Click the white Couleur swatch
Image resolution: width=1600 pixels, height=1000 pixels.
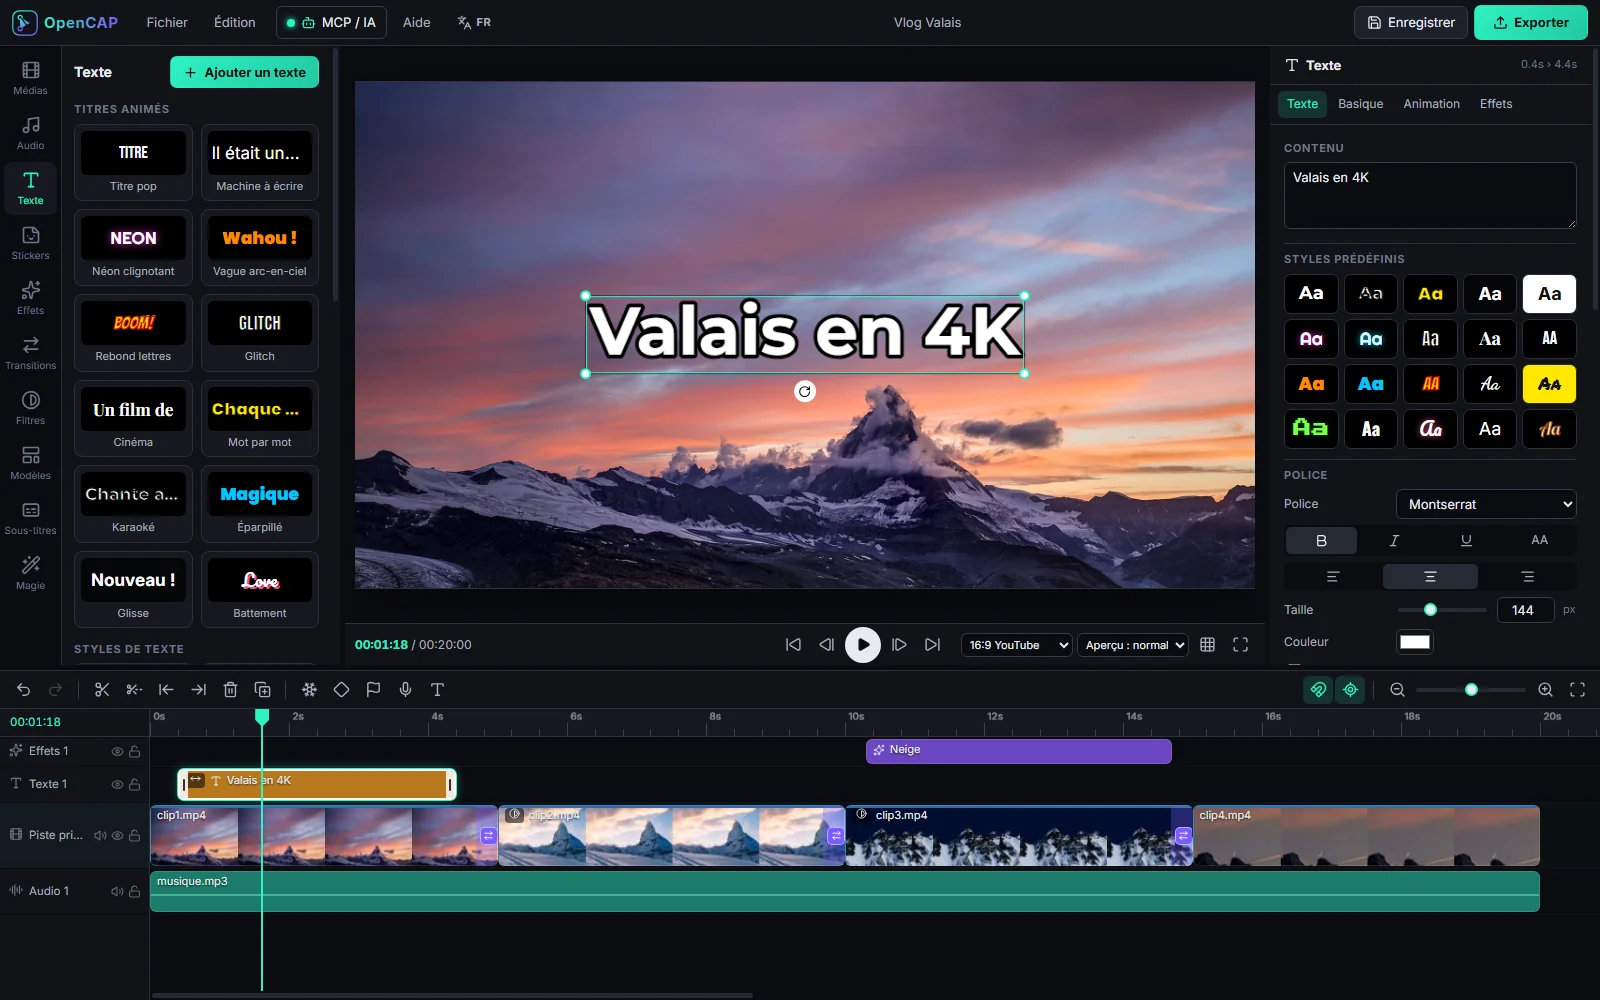pos(1415,642)
